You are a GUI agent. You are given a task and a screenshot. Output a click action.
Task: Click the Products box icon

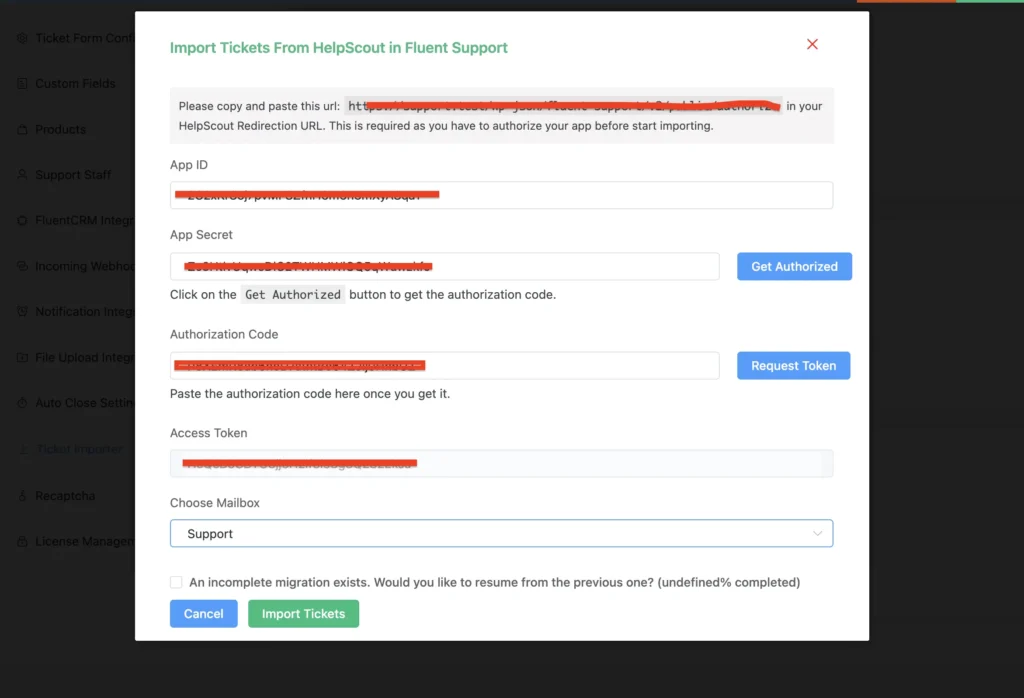(22, 129)
